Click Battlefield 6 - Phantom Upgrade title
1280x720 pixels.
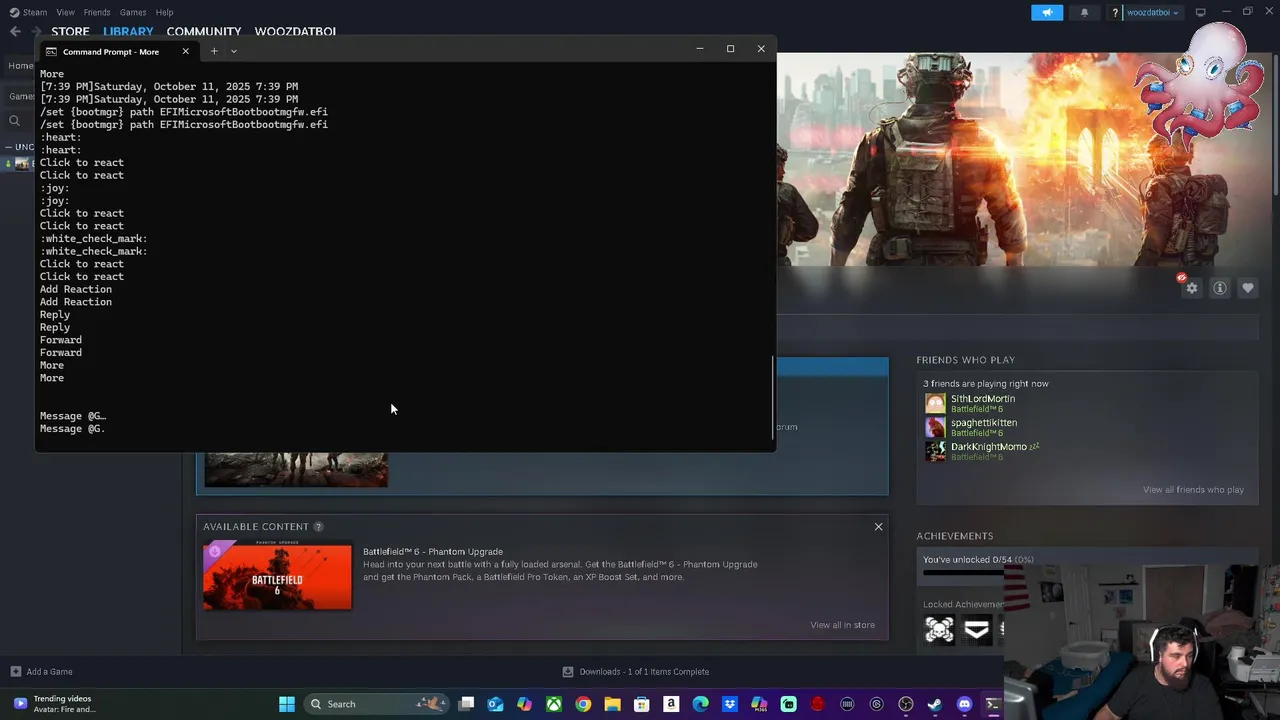coord(433,552)
